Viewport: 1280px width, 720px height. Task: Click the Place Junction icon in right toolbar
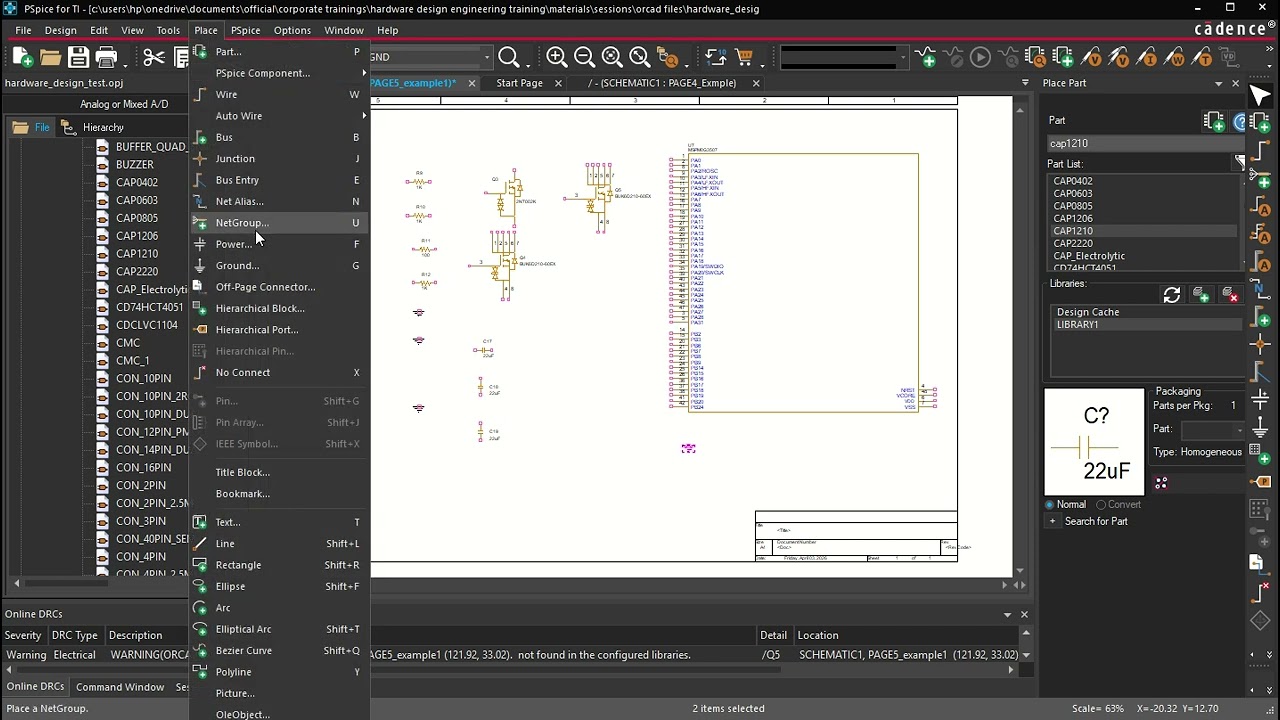(1260, 345)
